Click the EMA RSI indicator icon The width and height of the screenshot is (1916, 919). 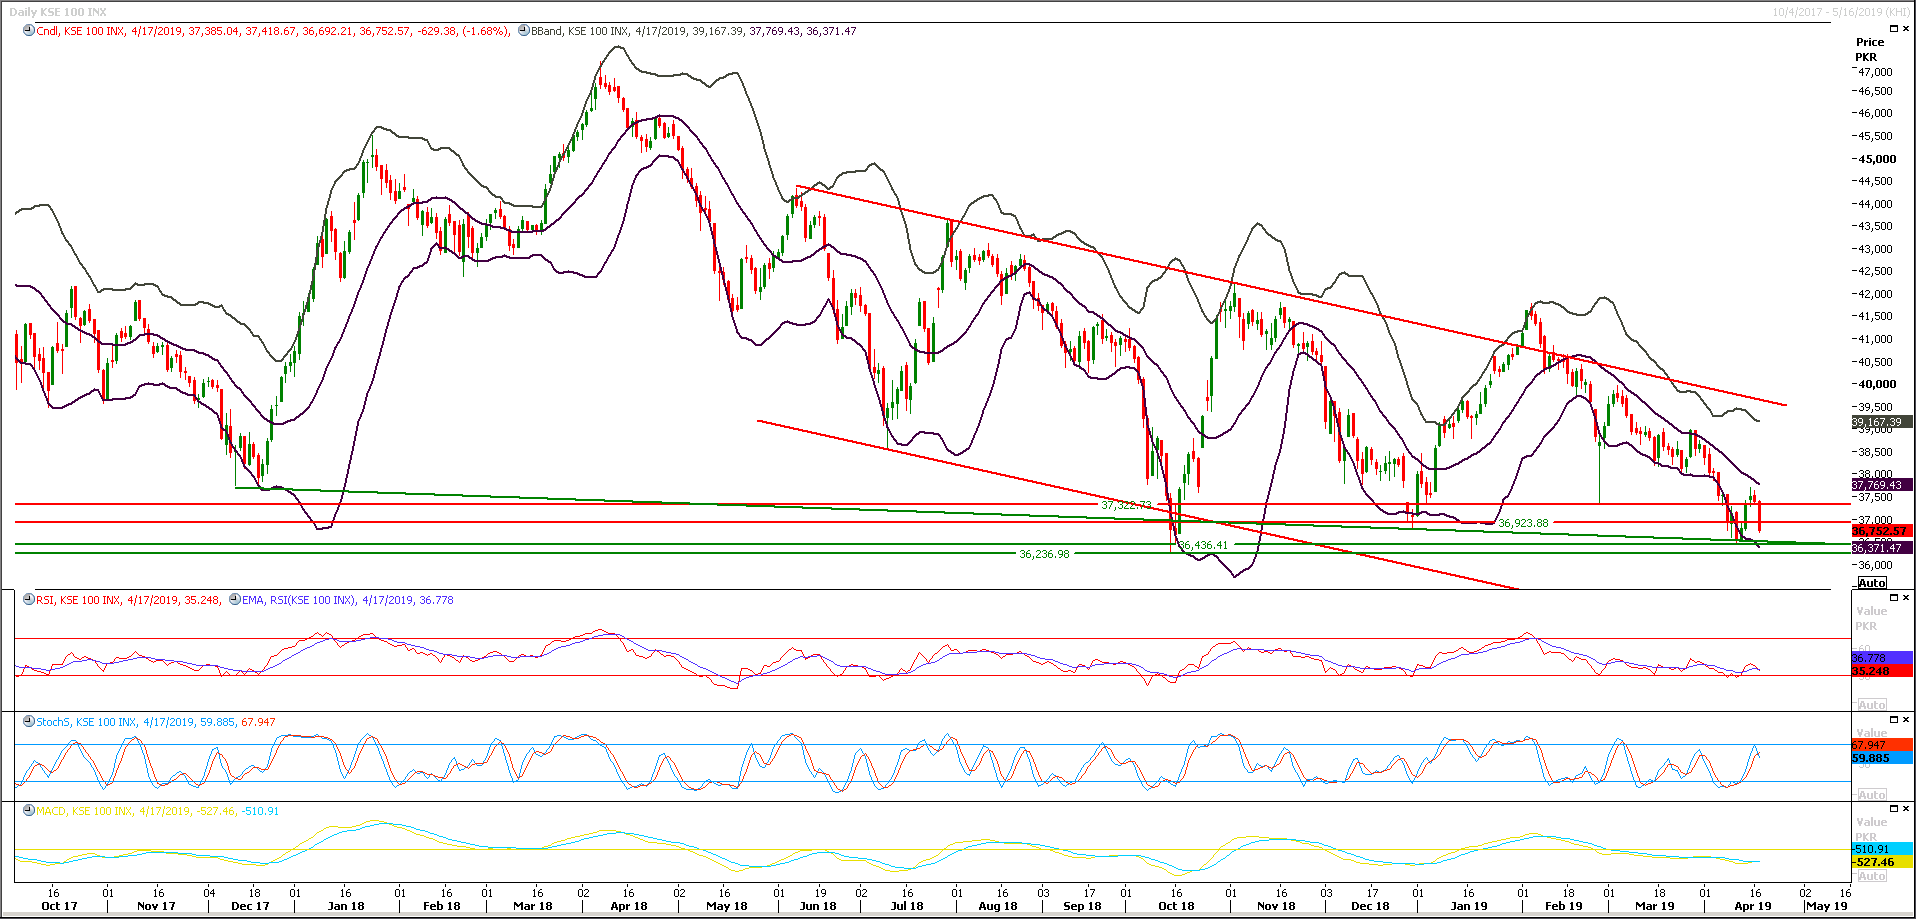pos(233,600)
